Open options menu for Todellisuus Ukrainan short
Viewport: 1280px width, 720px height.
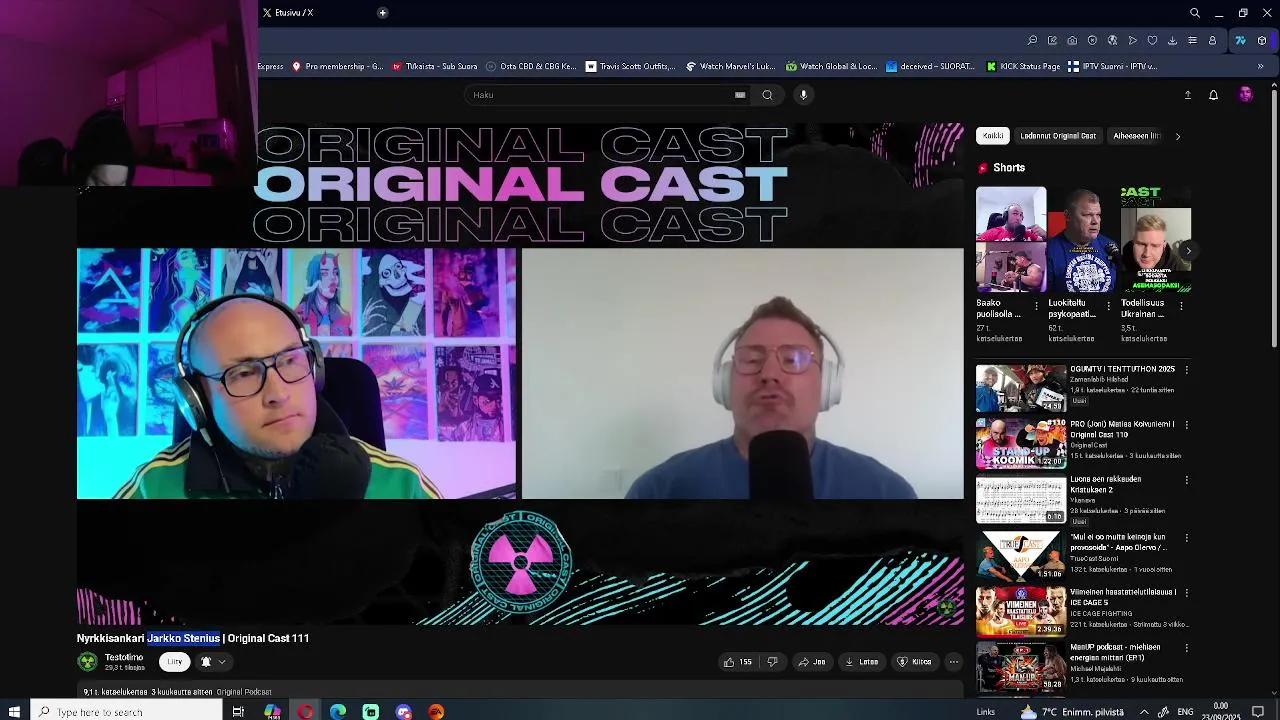pyautogui.click(x=1181, y=306)
